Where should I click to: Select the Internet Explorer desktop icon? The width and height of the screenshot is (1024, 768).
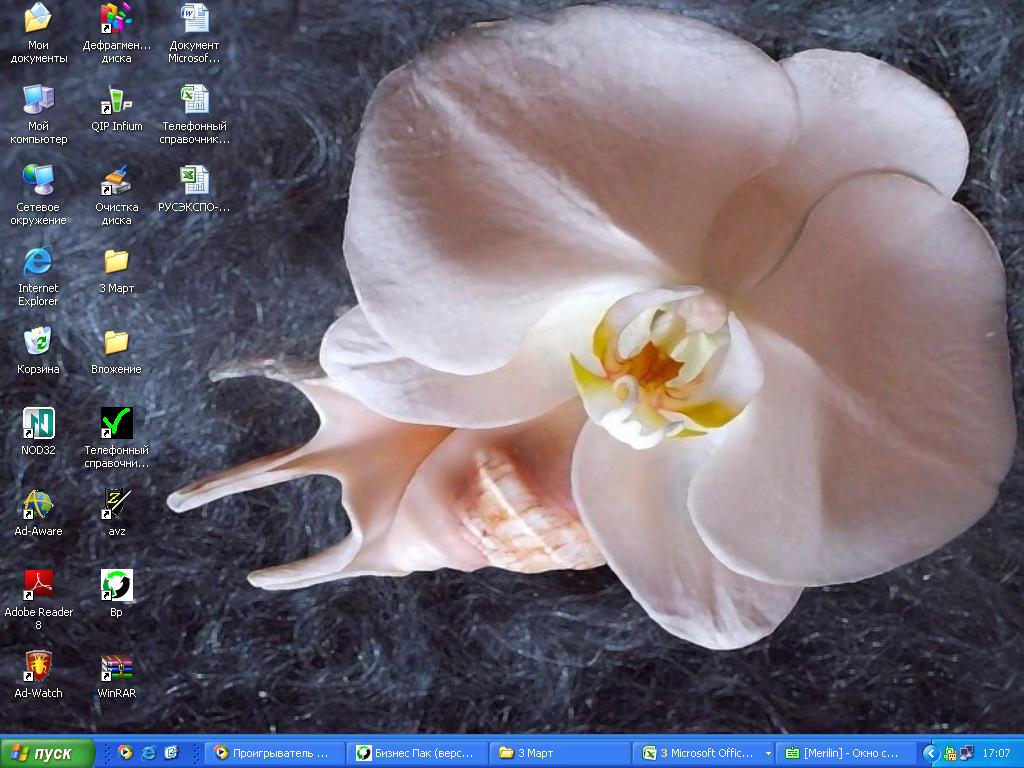pos(38,262)
